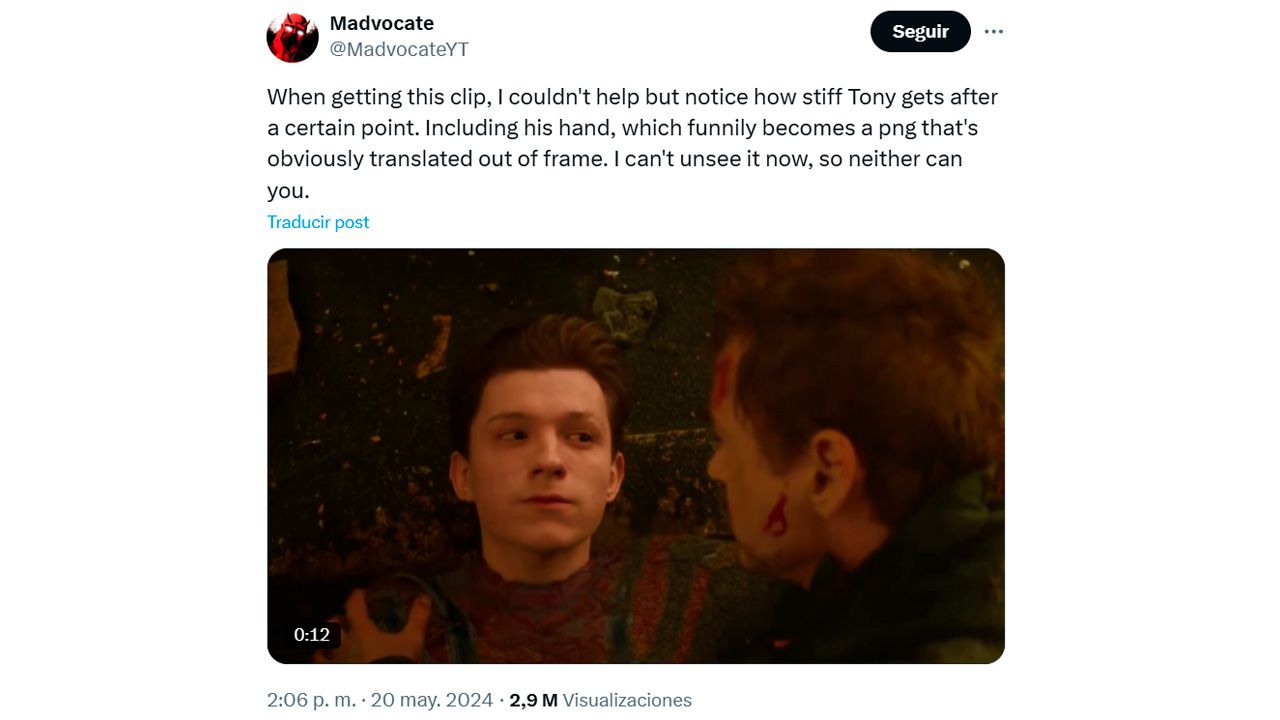Image resolution: width=1280 pixels, height=720 pixels.
Task: Click the 0:12 video duration badge
Action: [x=311, y=634]
